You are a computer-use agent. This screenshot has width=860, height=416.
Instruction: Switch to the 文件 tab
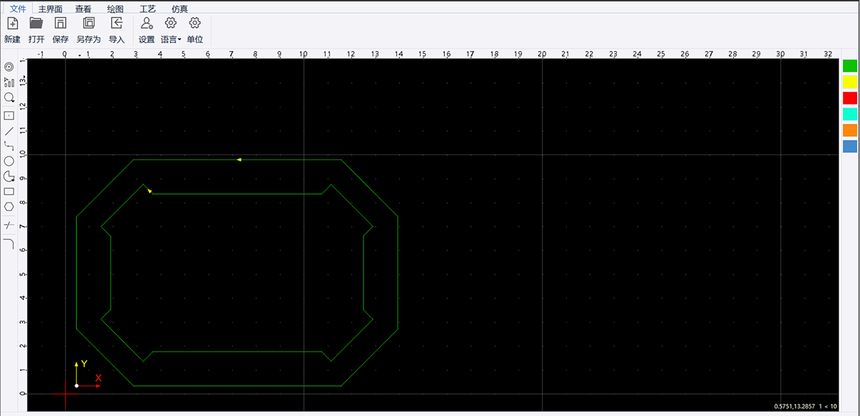click(19, 9)
